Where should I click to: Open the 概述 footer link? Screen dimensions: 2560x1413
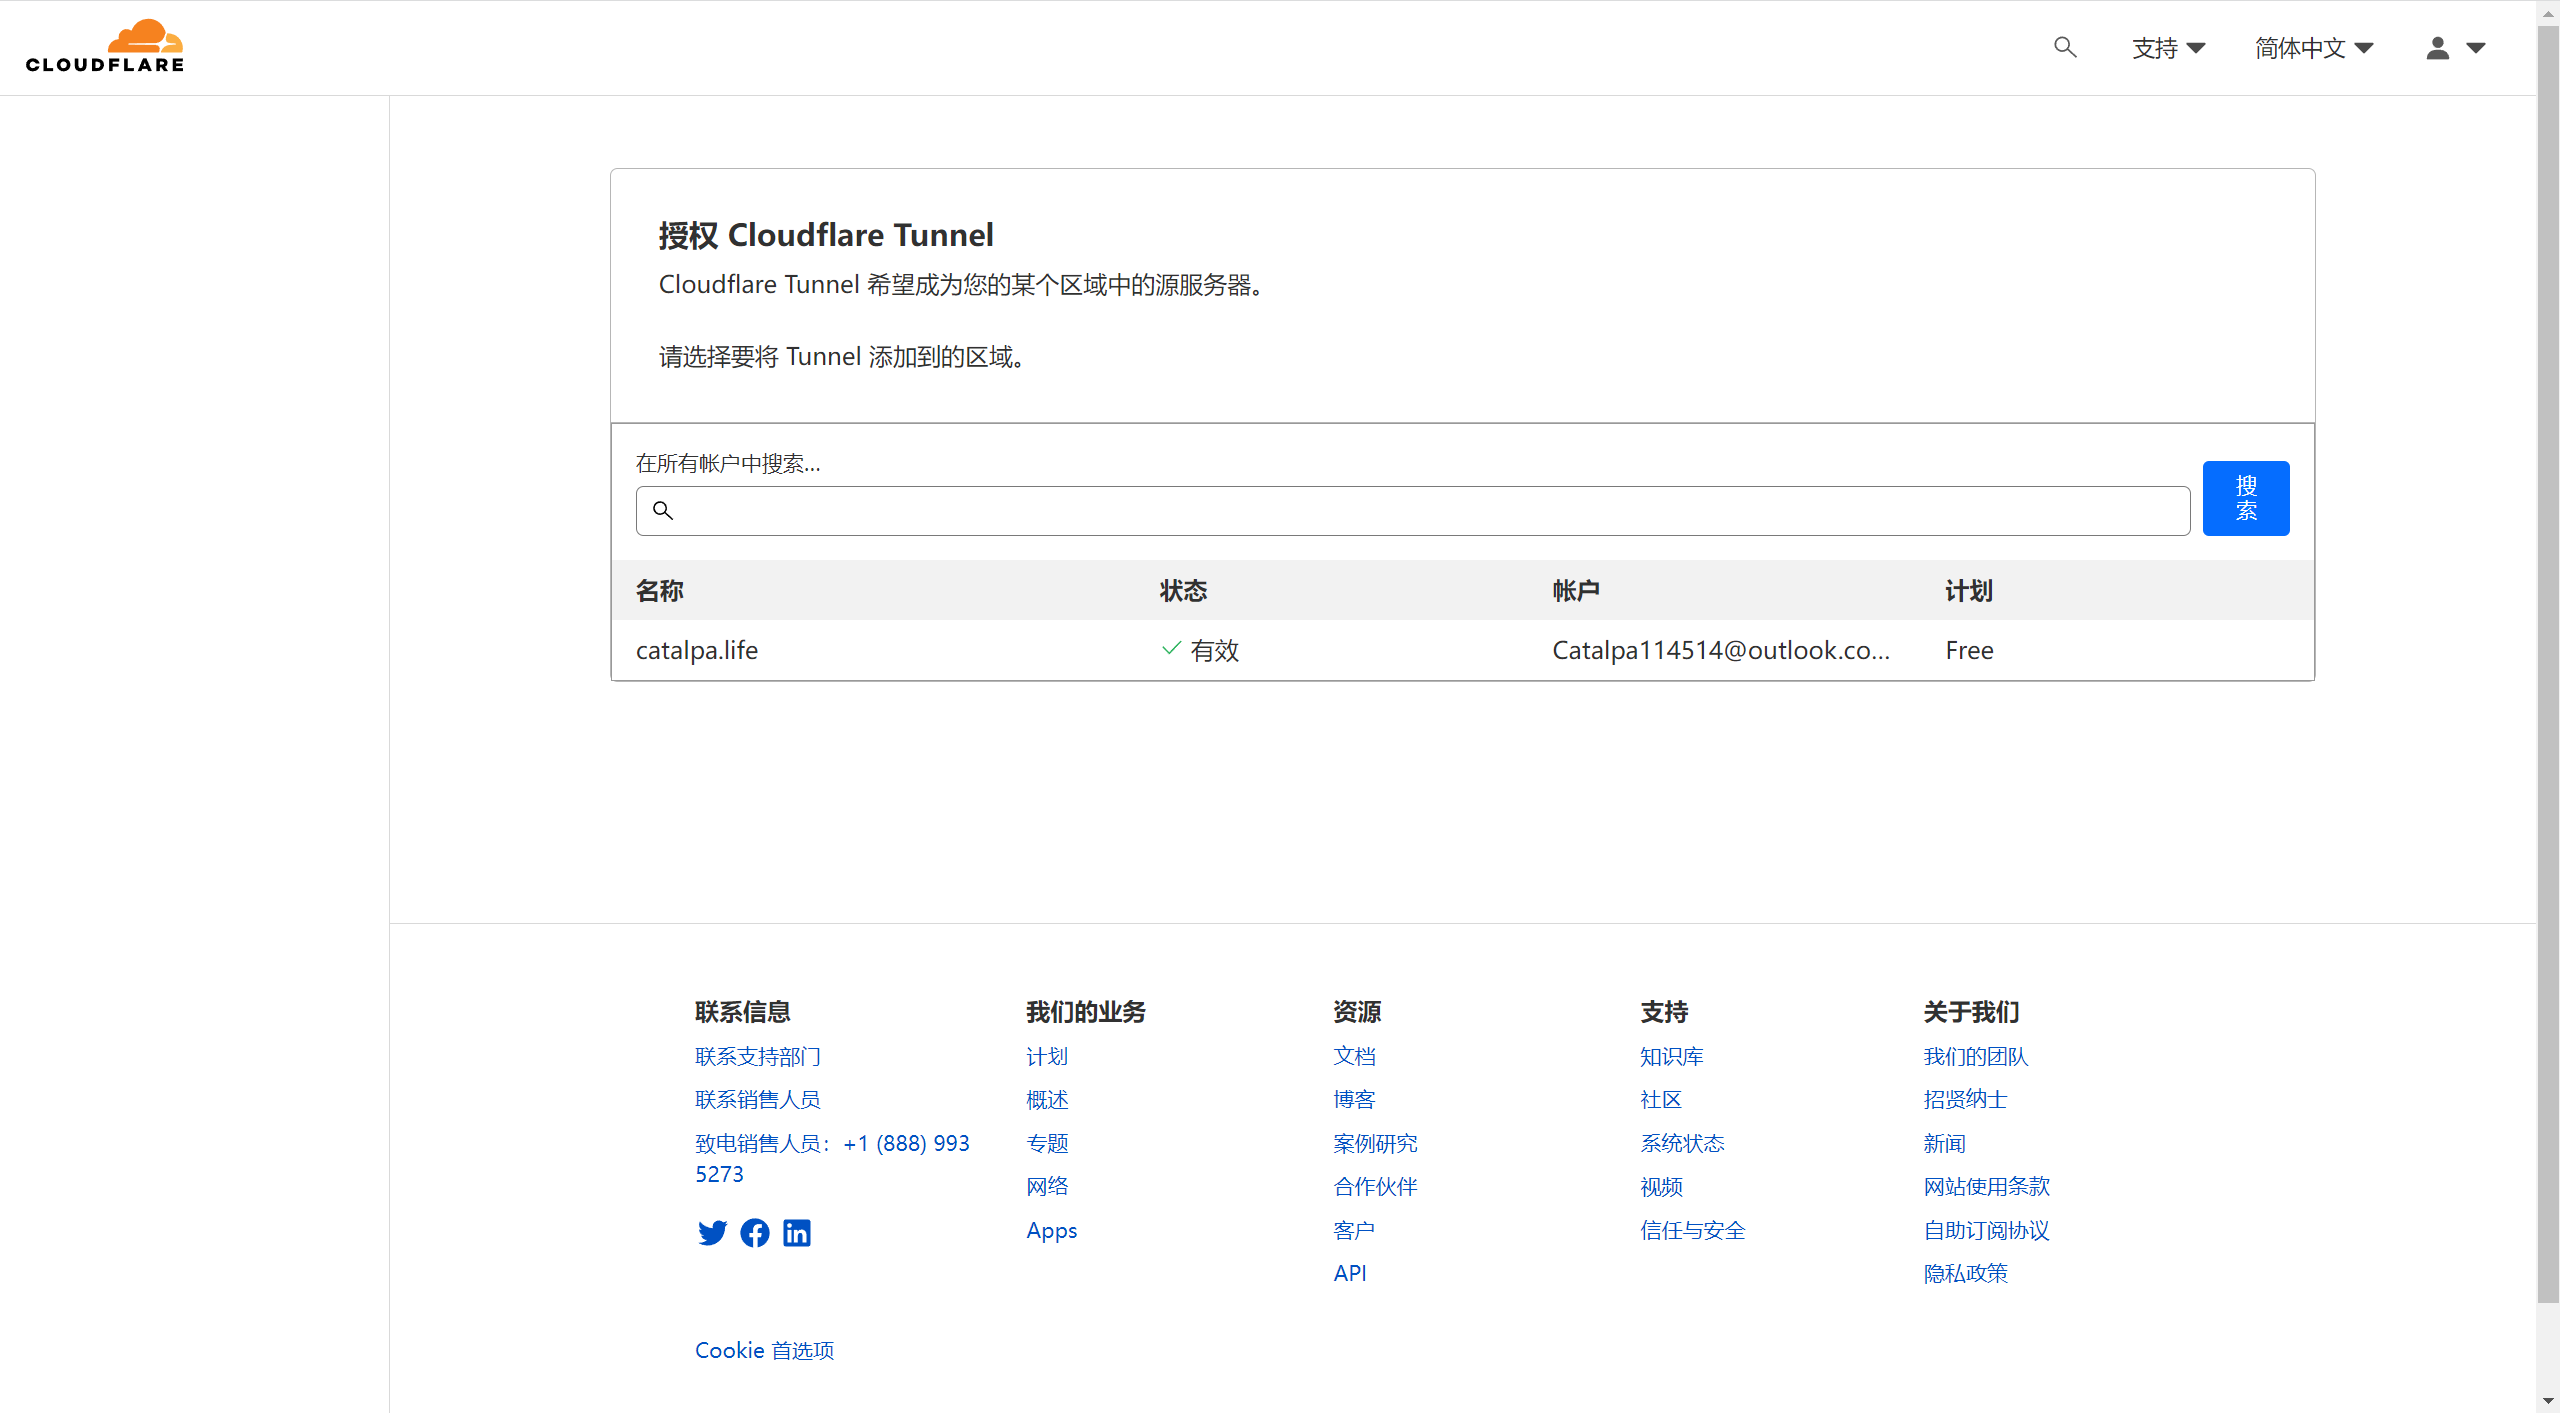1047,1099
